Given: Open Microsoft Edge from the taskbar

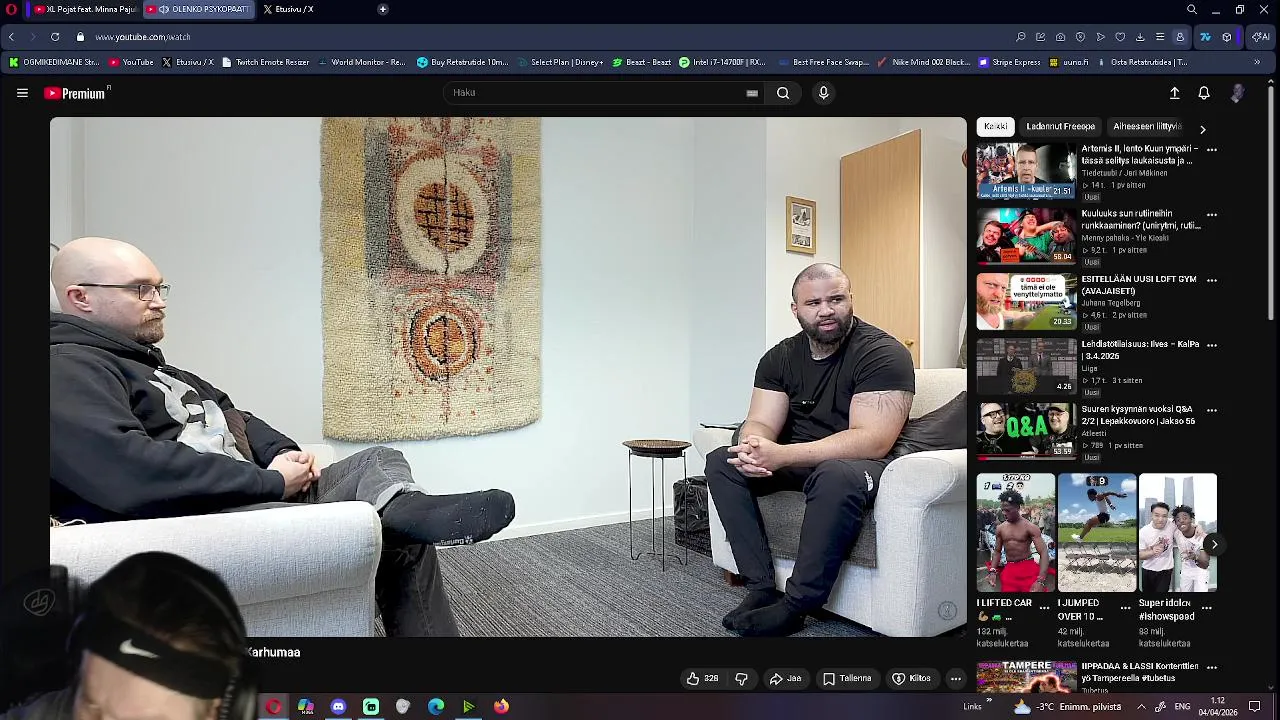Looking at the screenshot, I should 436,707.
